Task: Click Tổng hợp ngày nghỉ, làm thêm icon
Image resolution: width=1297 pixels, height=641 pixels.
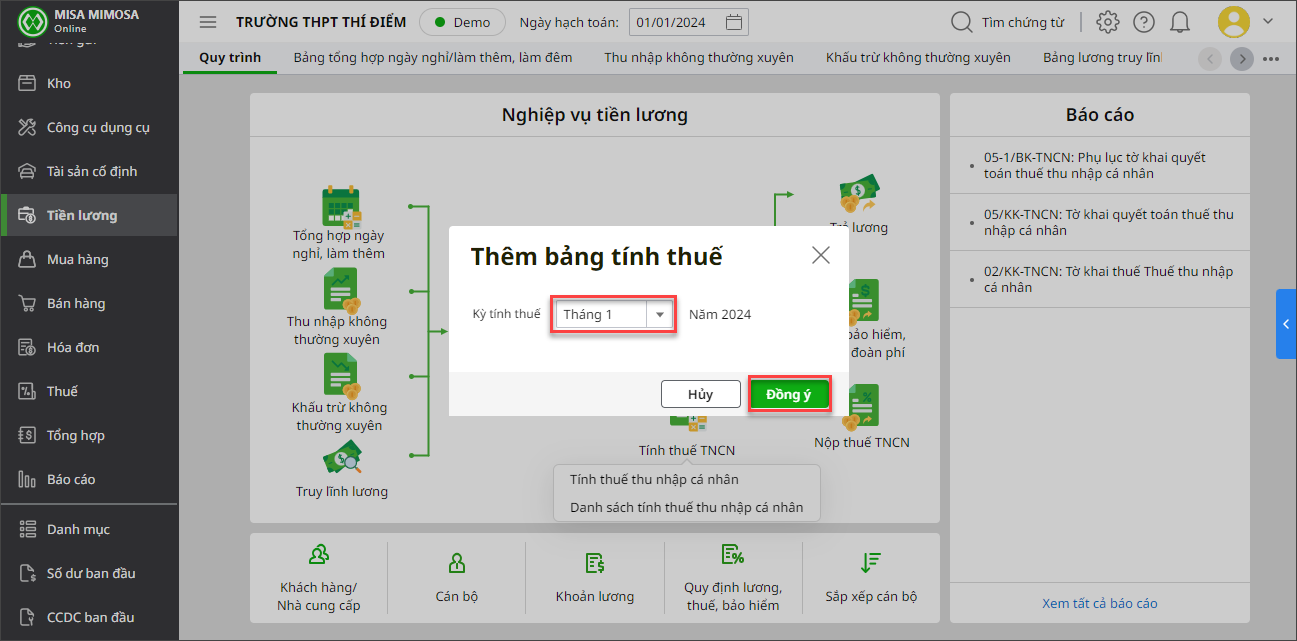Action: pos(341,205)
